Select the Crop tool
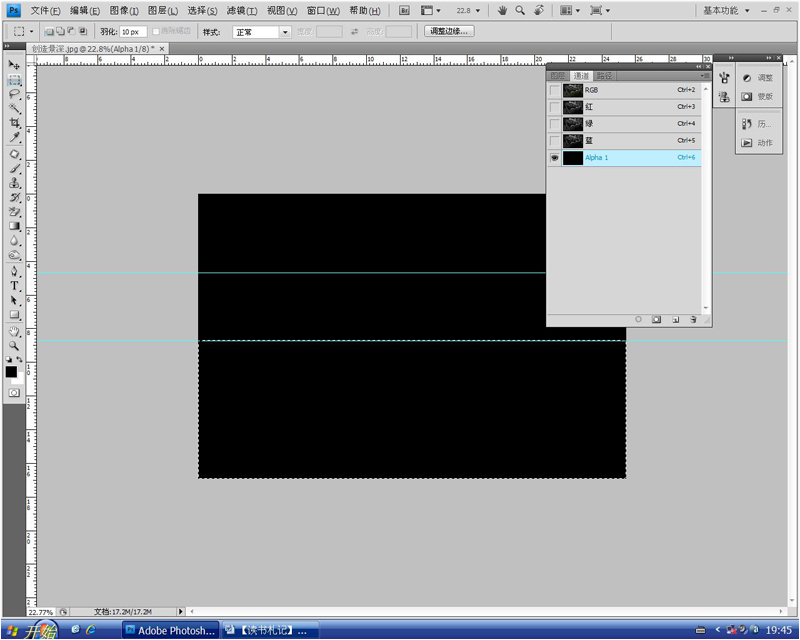 (x=14, y=123)
